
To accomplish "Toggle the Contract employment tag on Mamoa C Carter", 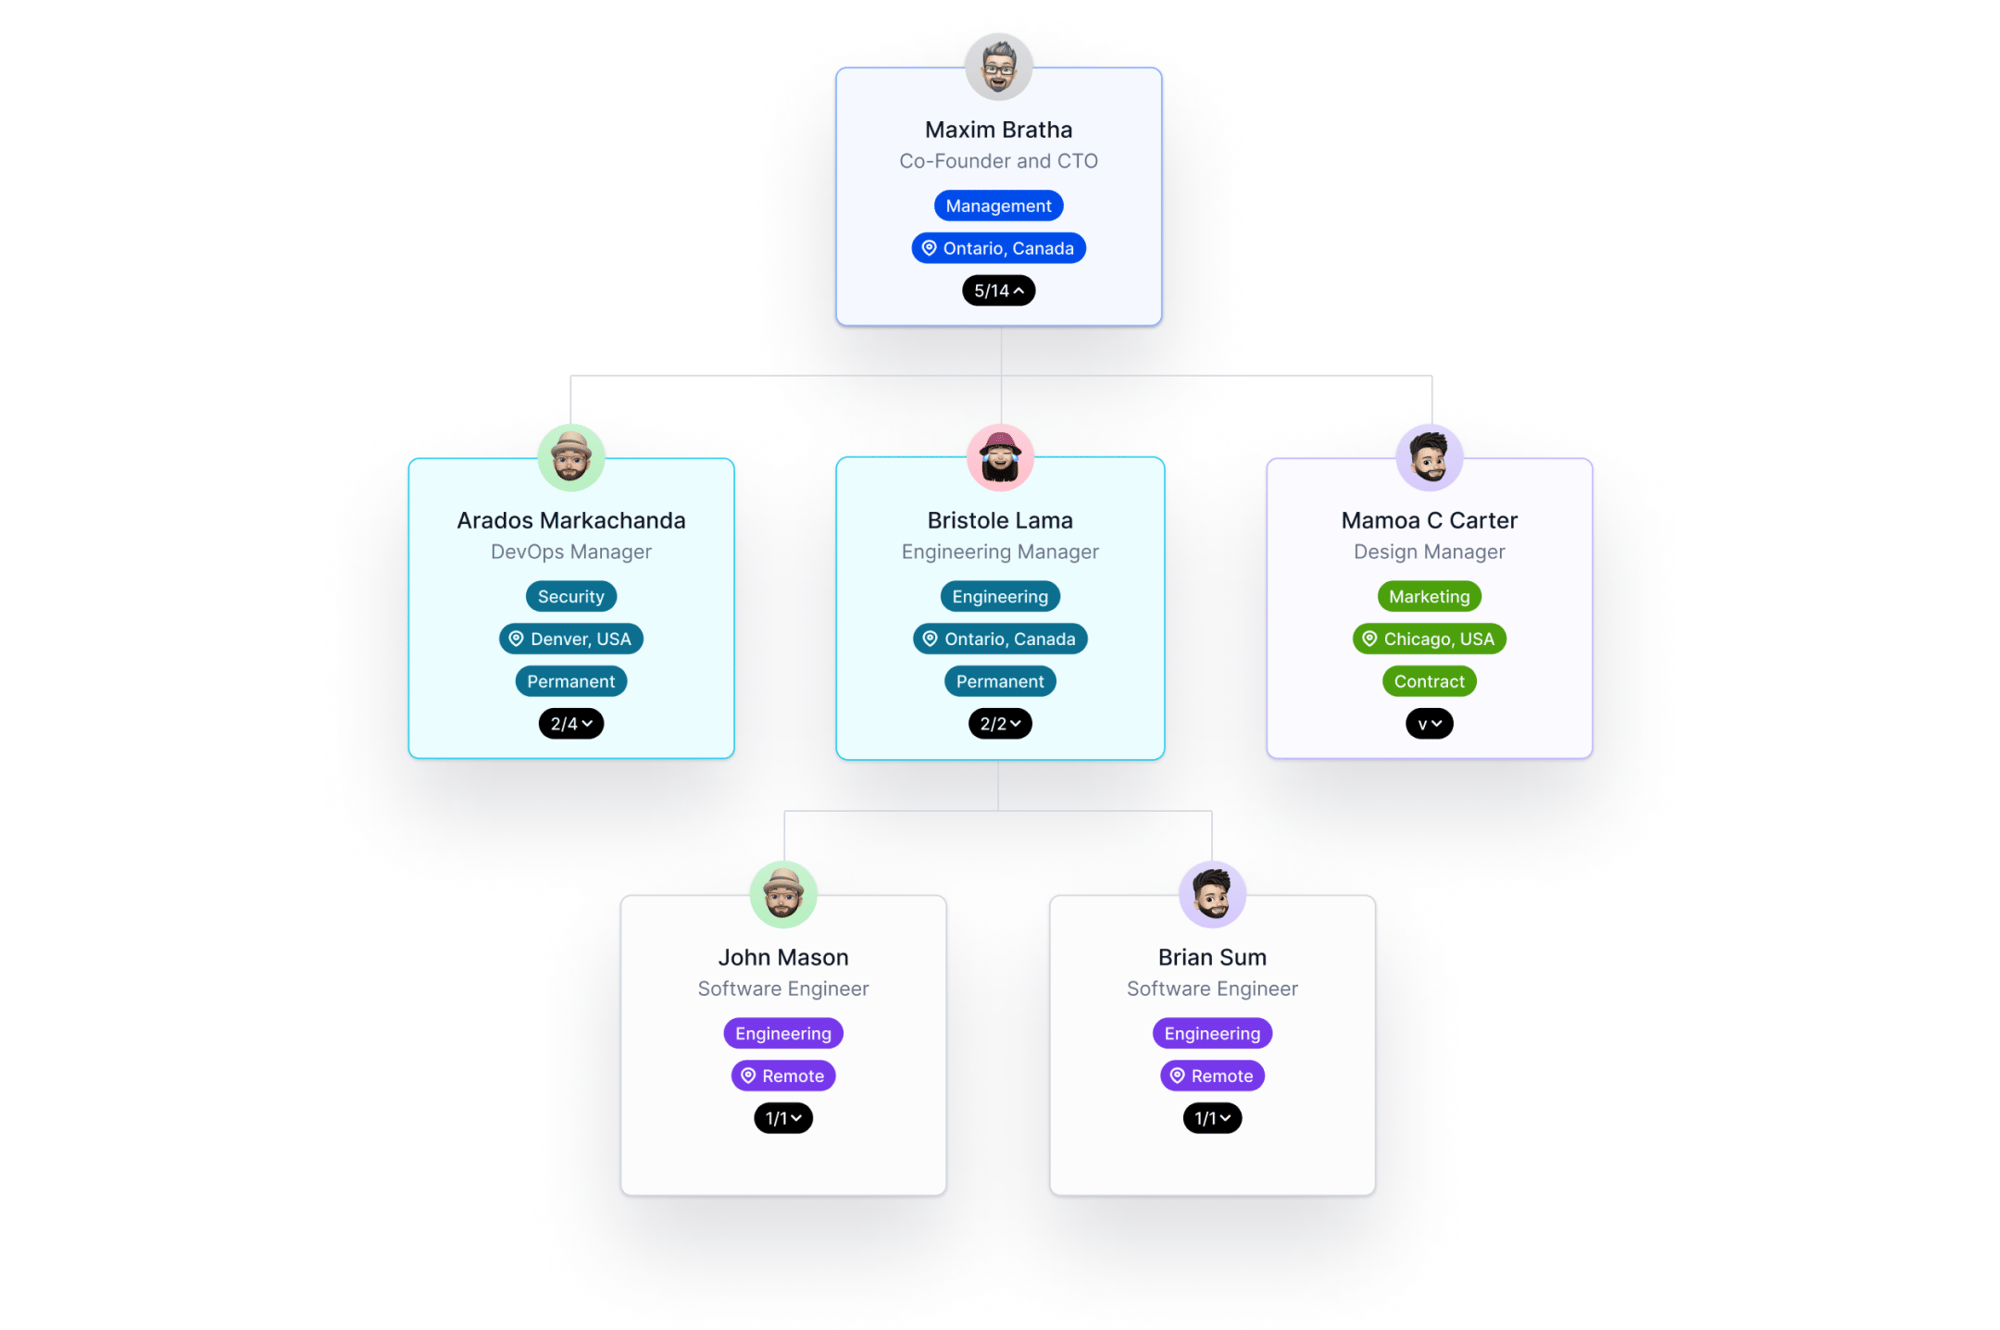I will coord(1426,681).
